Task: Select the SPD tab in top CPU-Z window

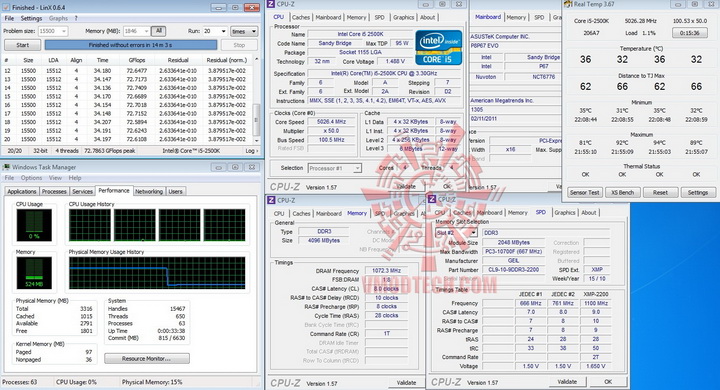Action: [x=379, y=17]
